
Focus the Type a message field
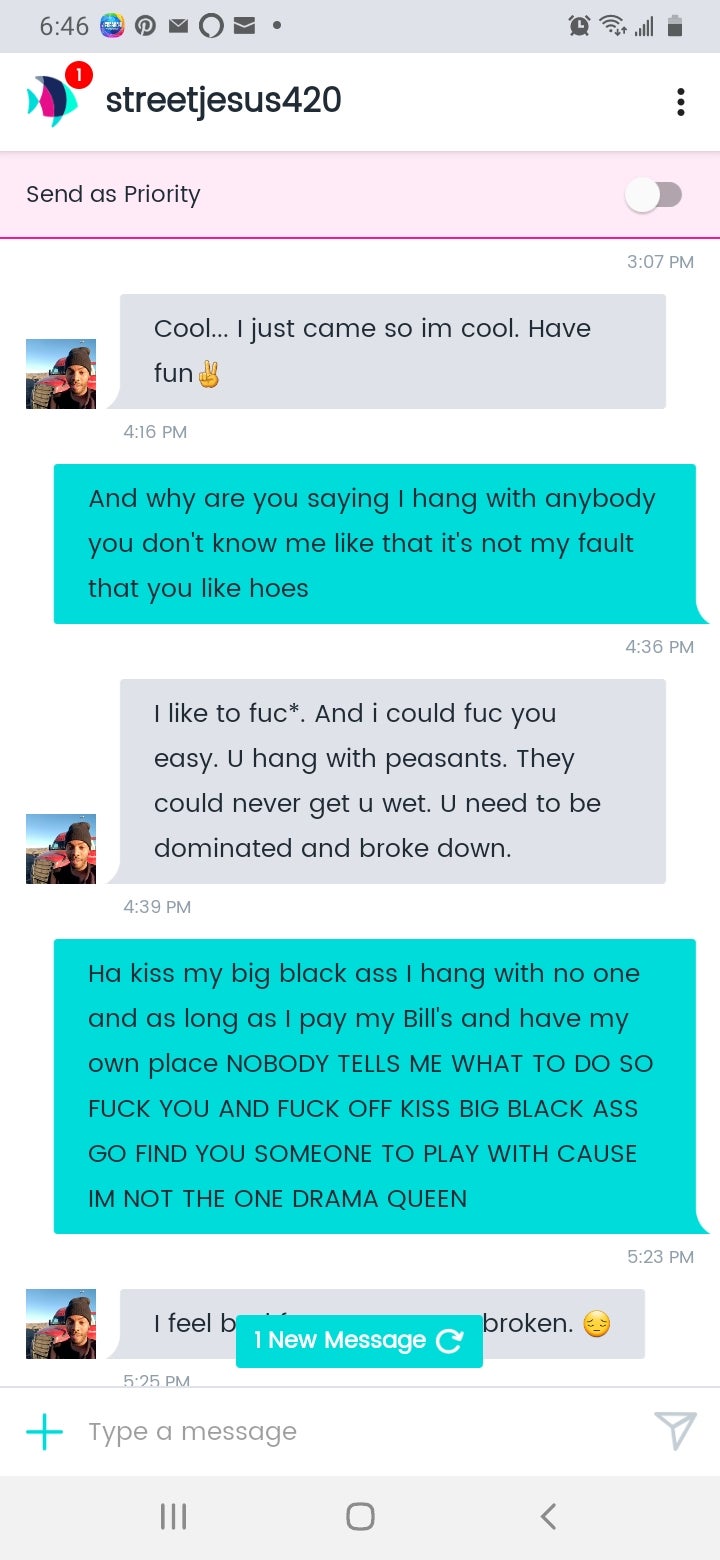(x=360, y=1431)
